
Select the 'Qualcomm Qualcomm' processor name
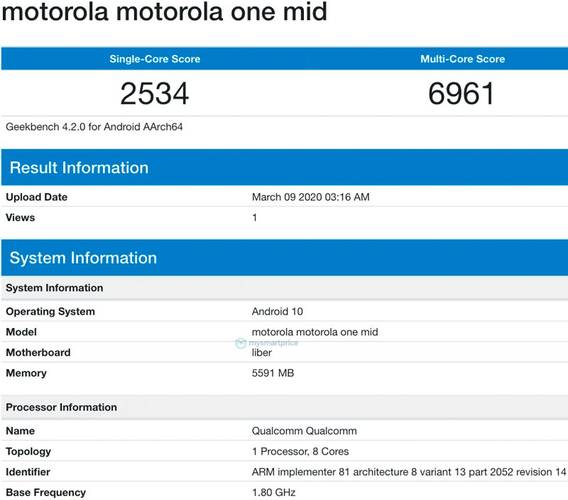(x=304, y=431)
